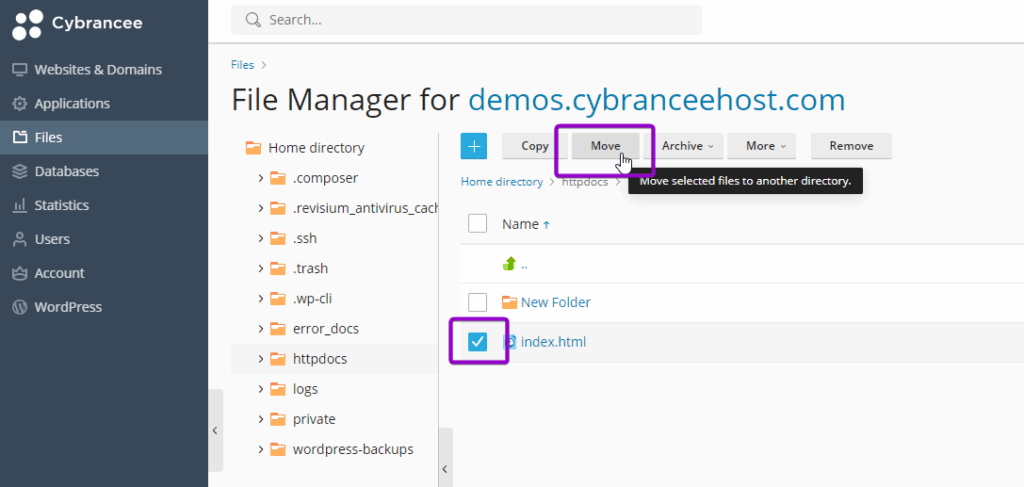Collapse the left sidebar with its arrow handle
The height and width of the screenshot is (487, 1024).
click(215, 431)
